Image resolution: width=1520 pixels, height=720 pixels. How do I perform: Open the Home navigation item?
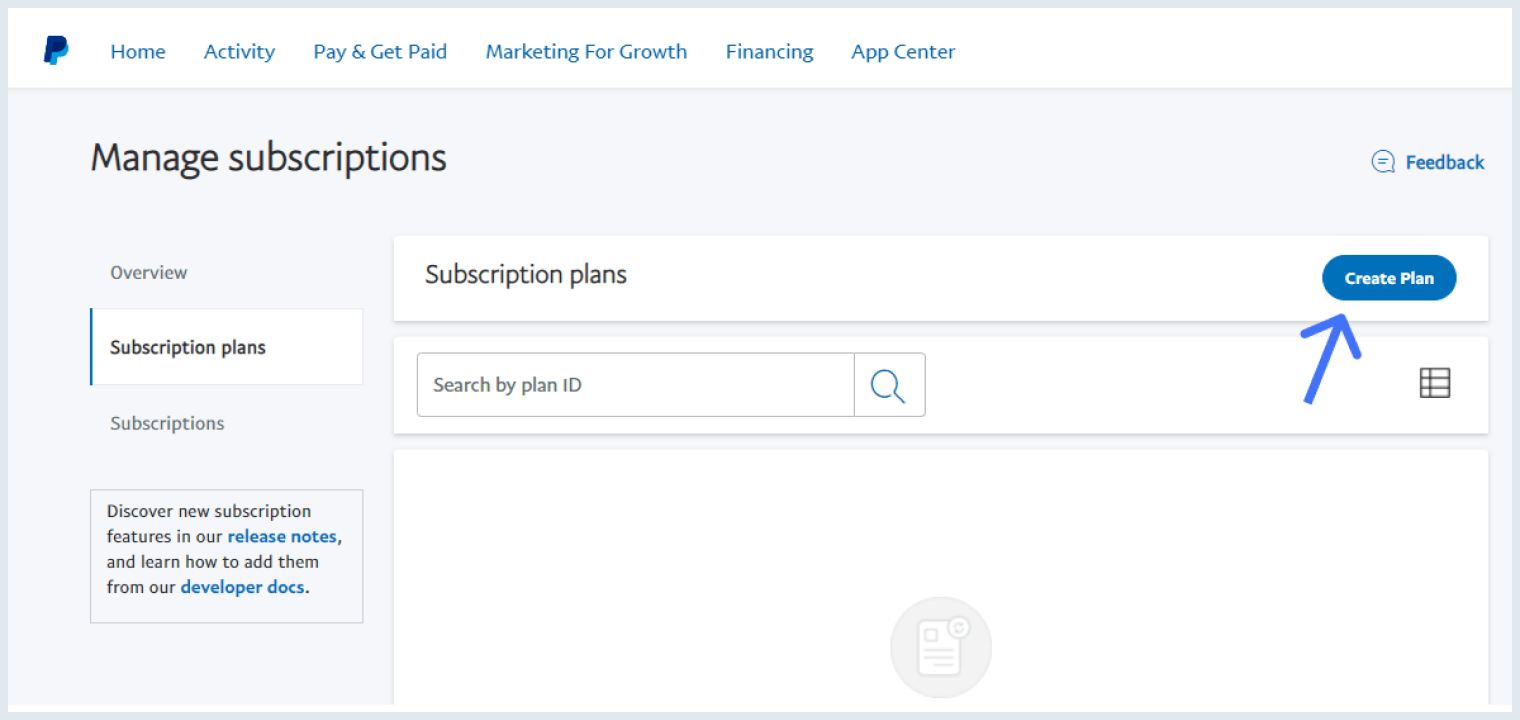pyautogui.click(x=137, y=51)
